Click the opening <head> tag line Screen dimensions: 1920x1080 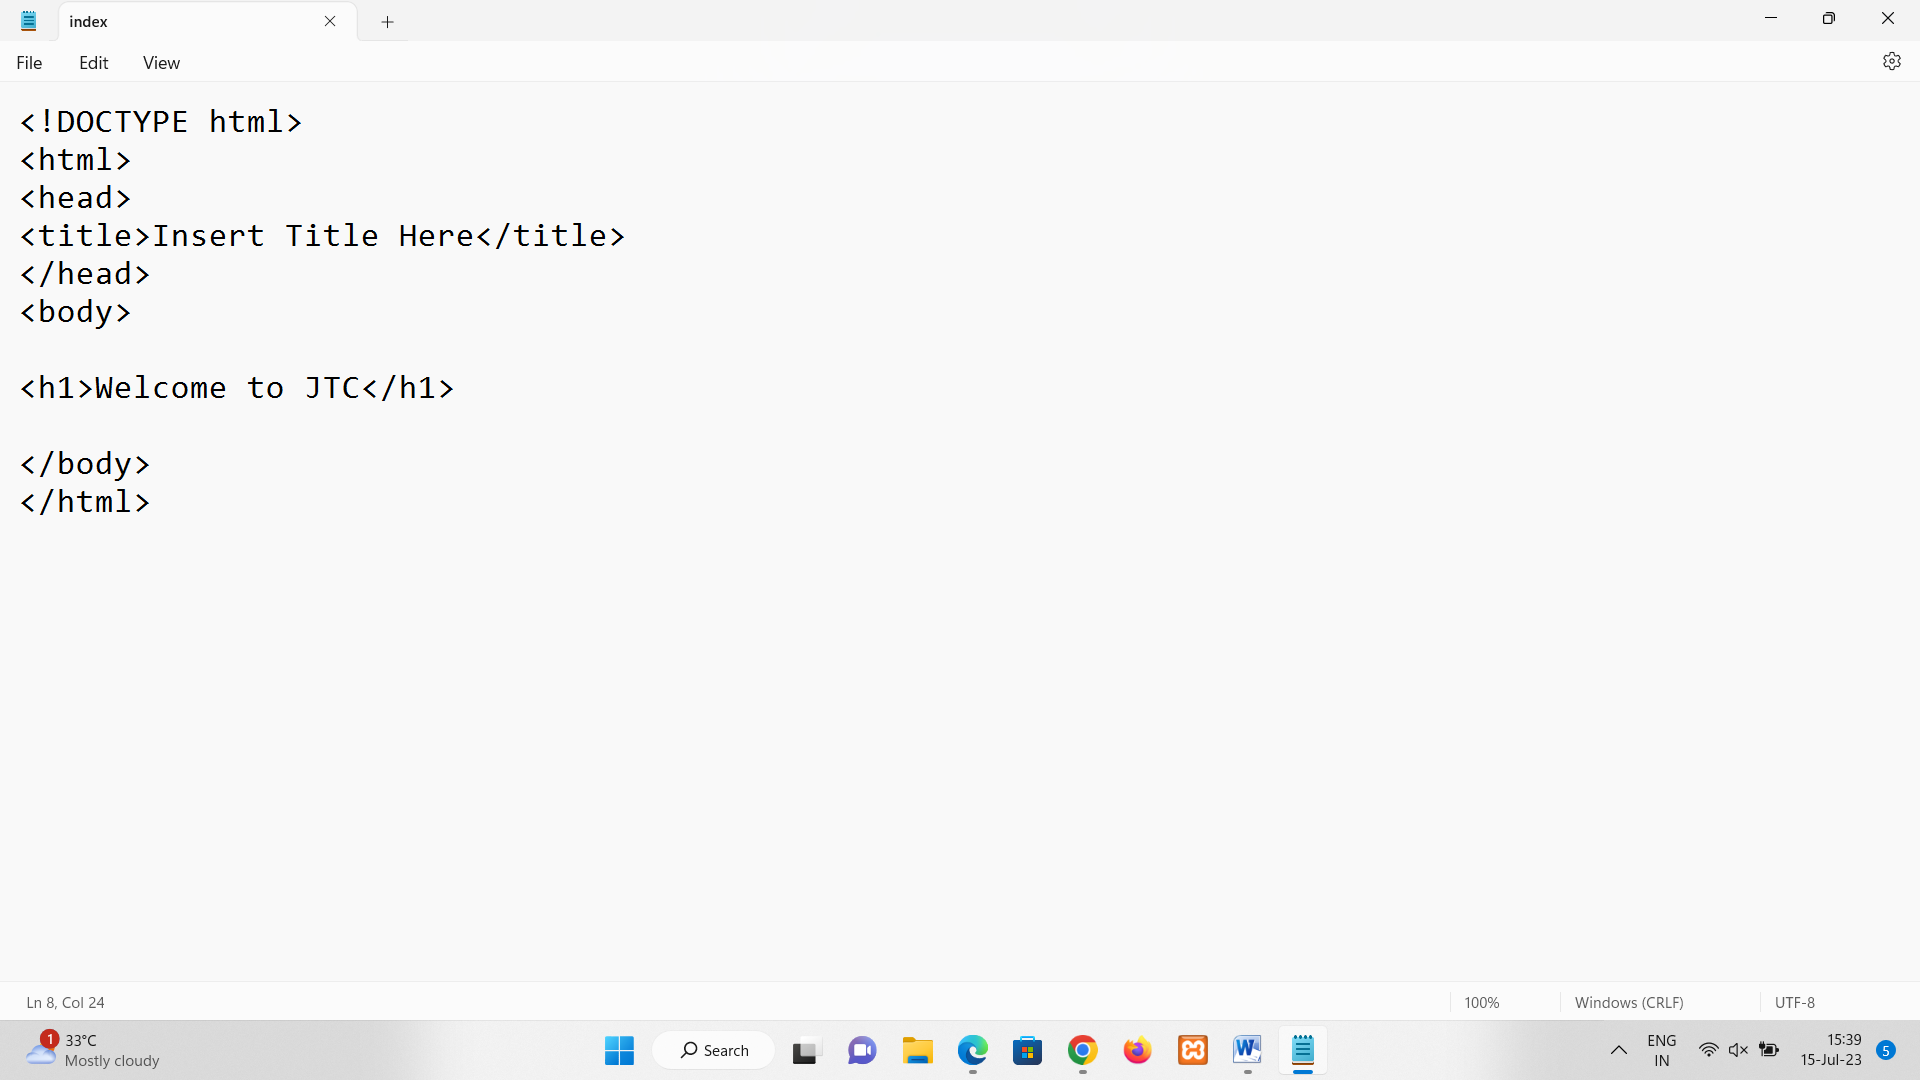tap(76, 198)
